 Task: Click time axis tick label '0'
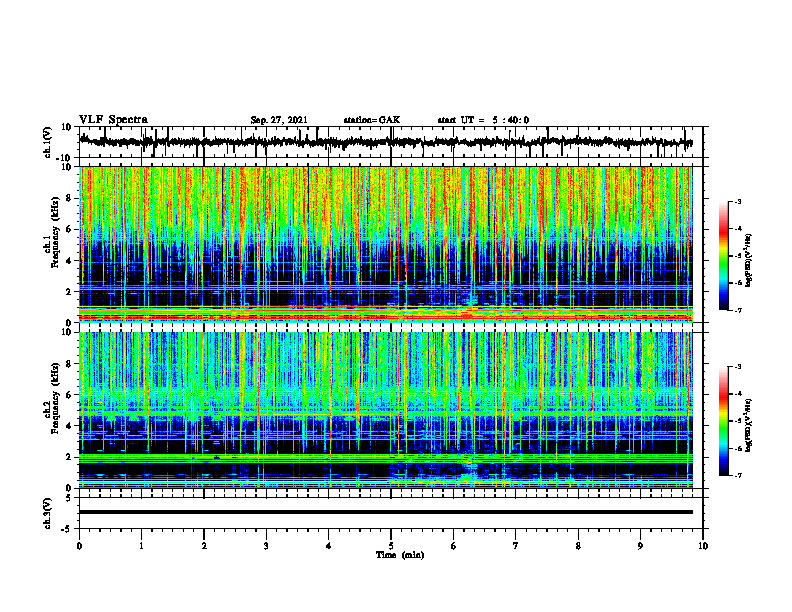(x=79, y=546)
